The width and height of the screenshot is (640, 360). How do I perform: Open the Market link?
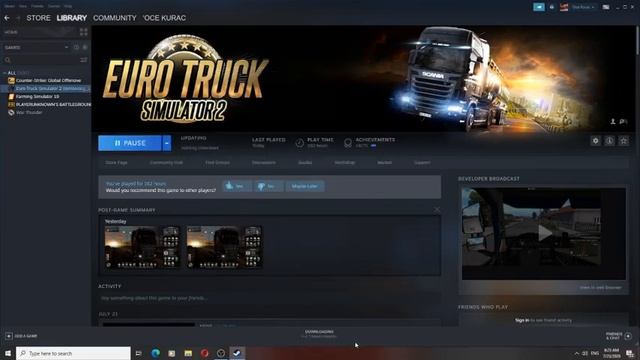tap(384, 162)
